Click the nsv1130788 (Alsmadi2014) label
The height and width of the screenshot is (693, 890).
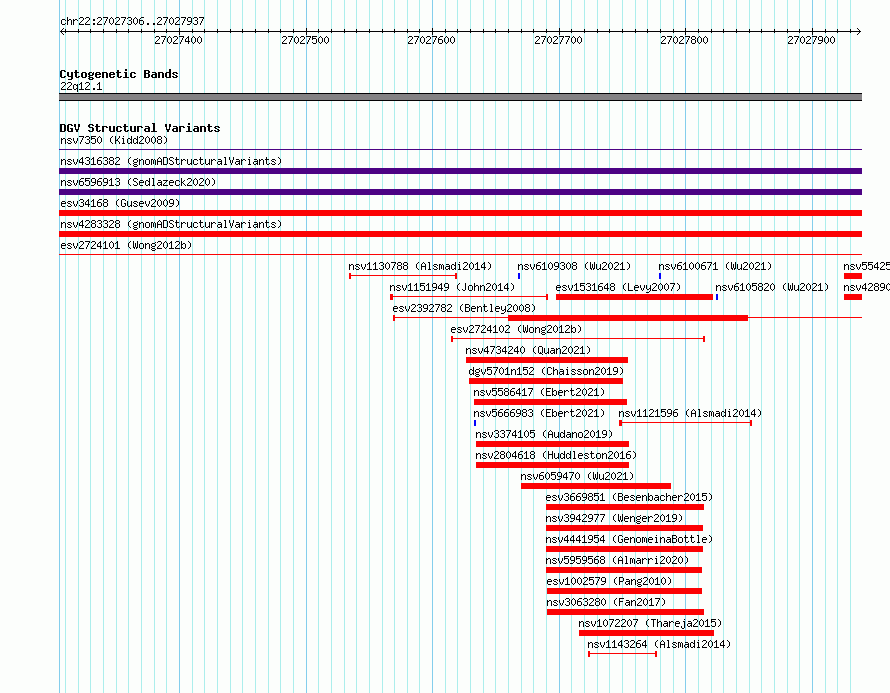(420, 266)
